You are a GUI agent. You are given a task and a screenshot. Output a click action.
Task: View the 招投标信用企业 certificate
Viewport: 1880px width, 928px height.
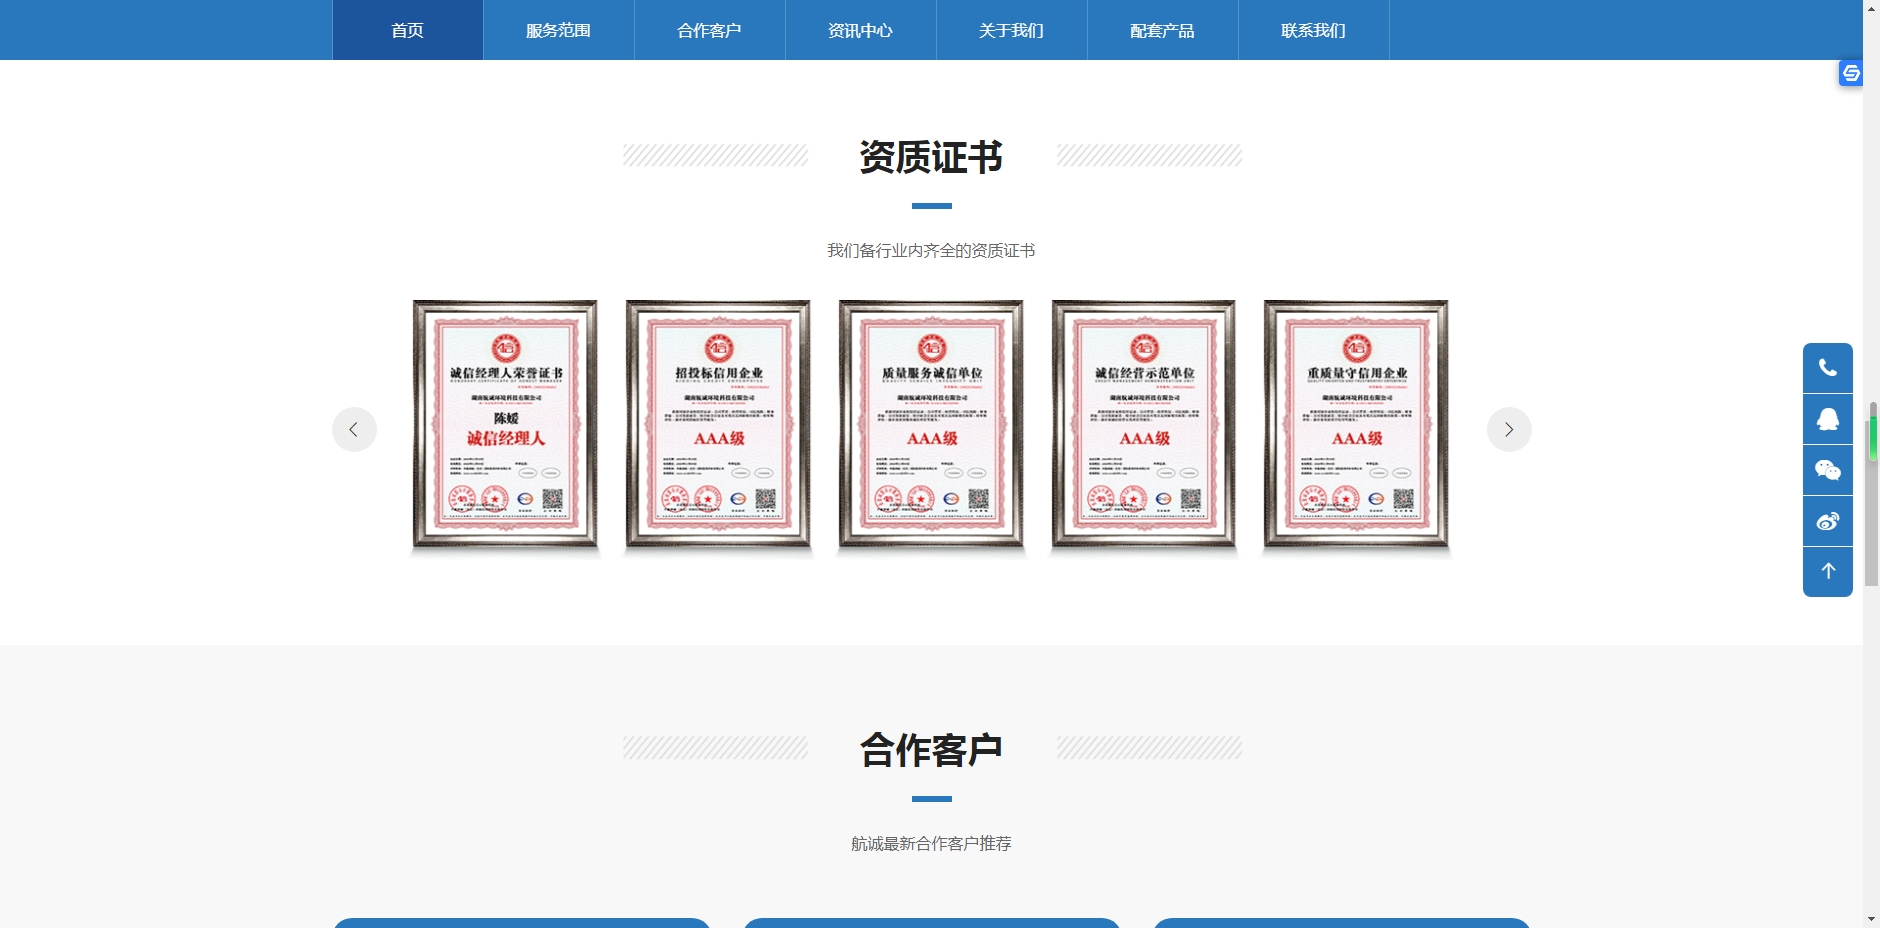pos(718,424)
